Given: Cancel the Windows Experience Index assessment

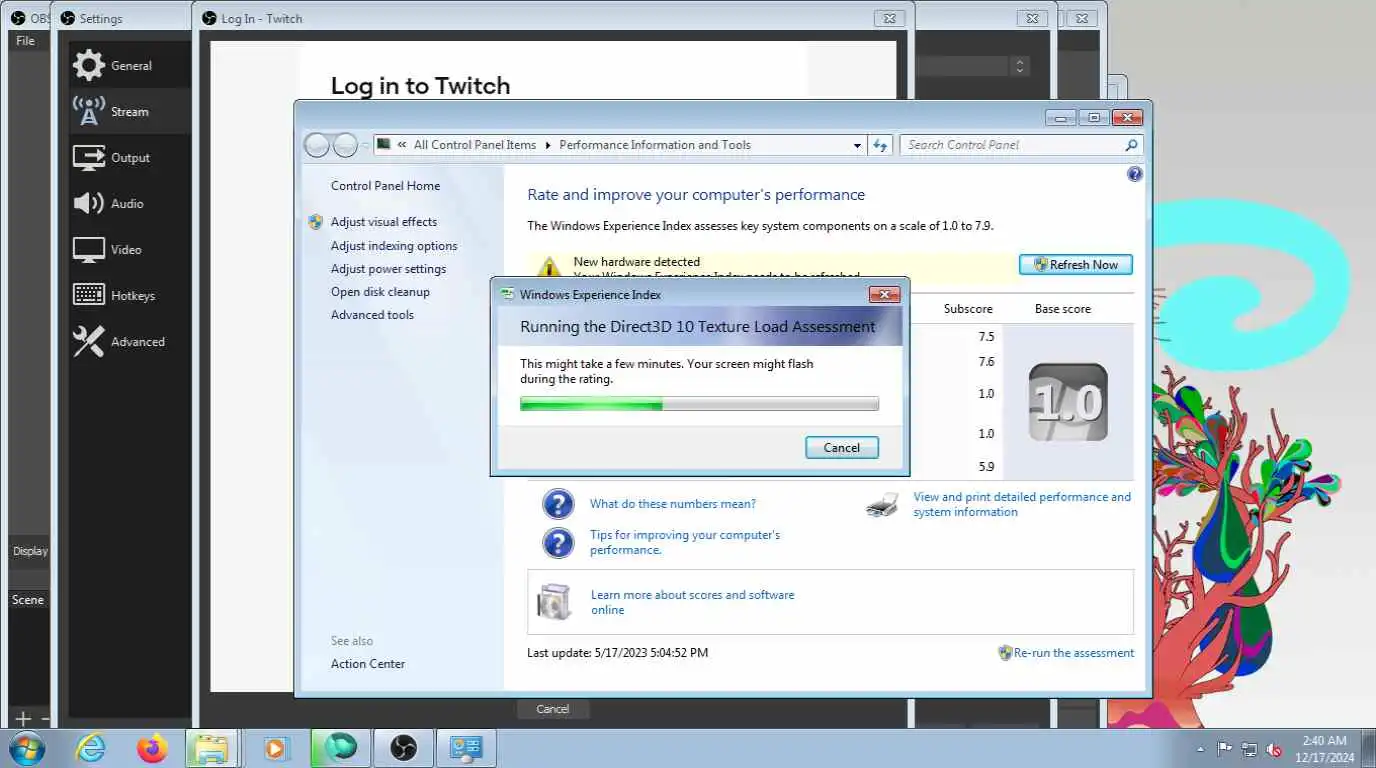Looking at the screenshot, I should coord(842,448).
